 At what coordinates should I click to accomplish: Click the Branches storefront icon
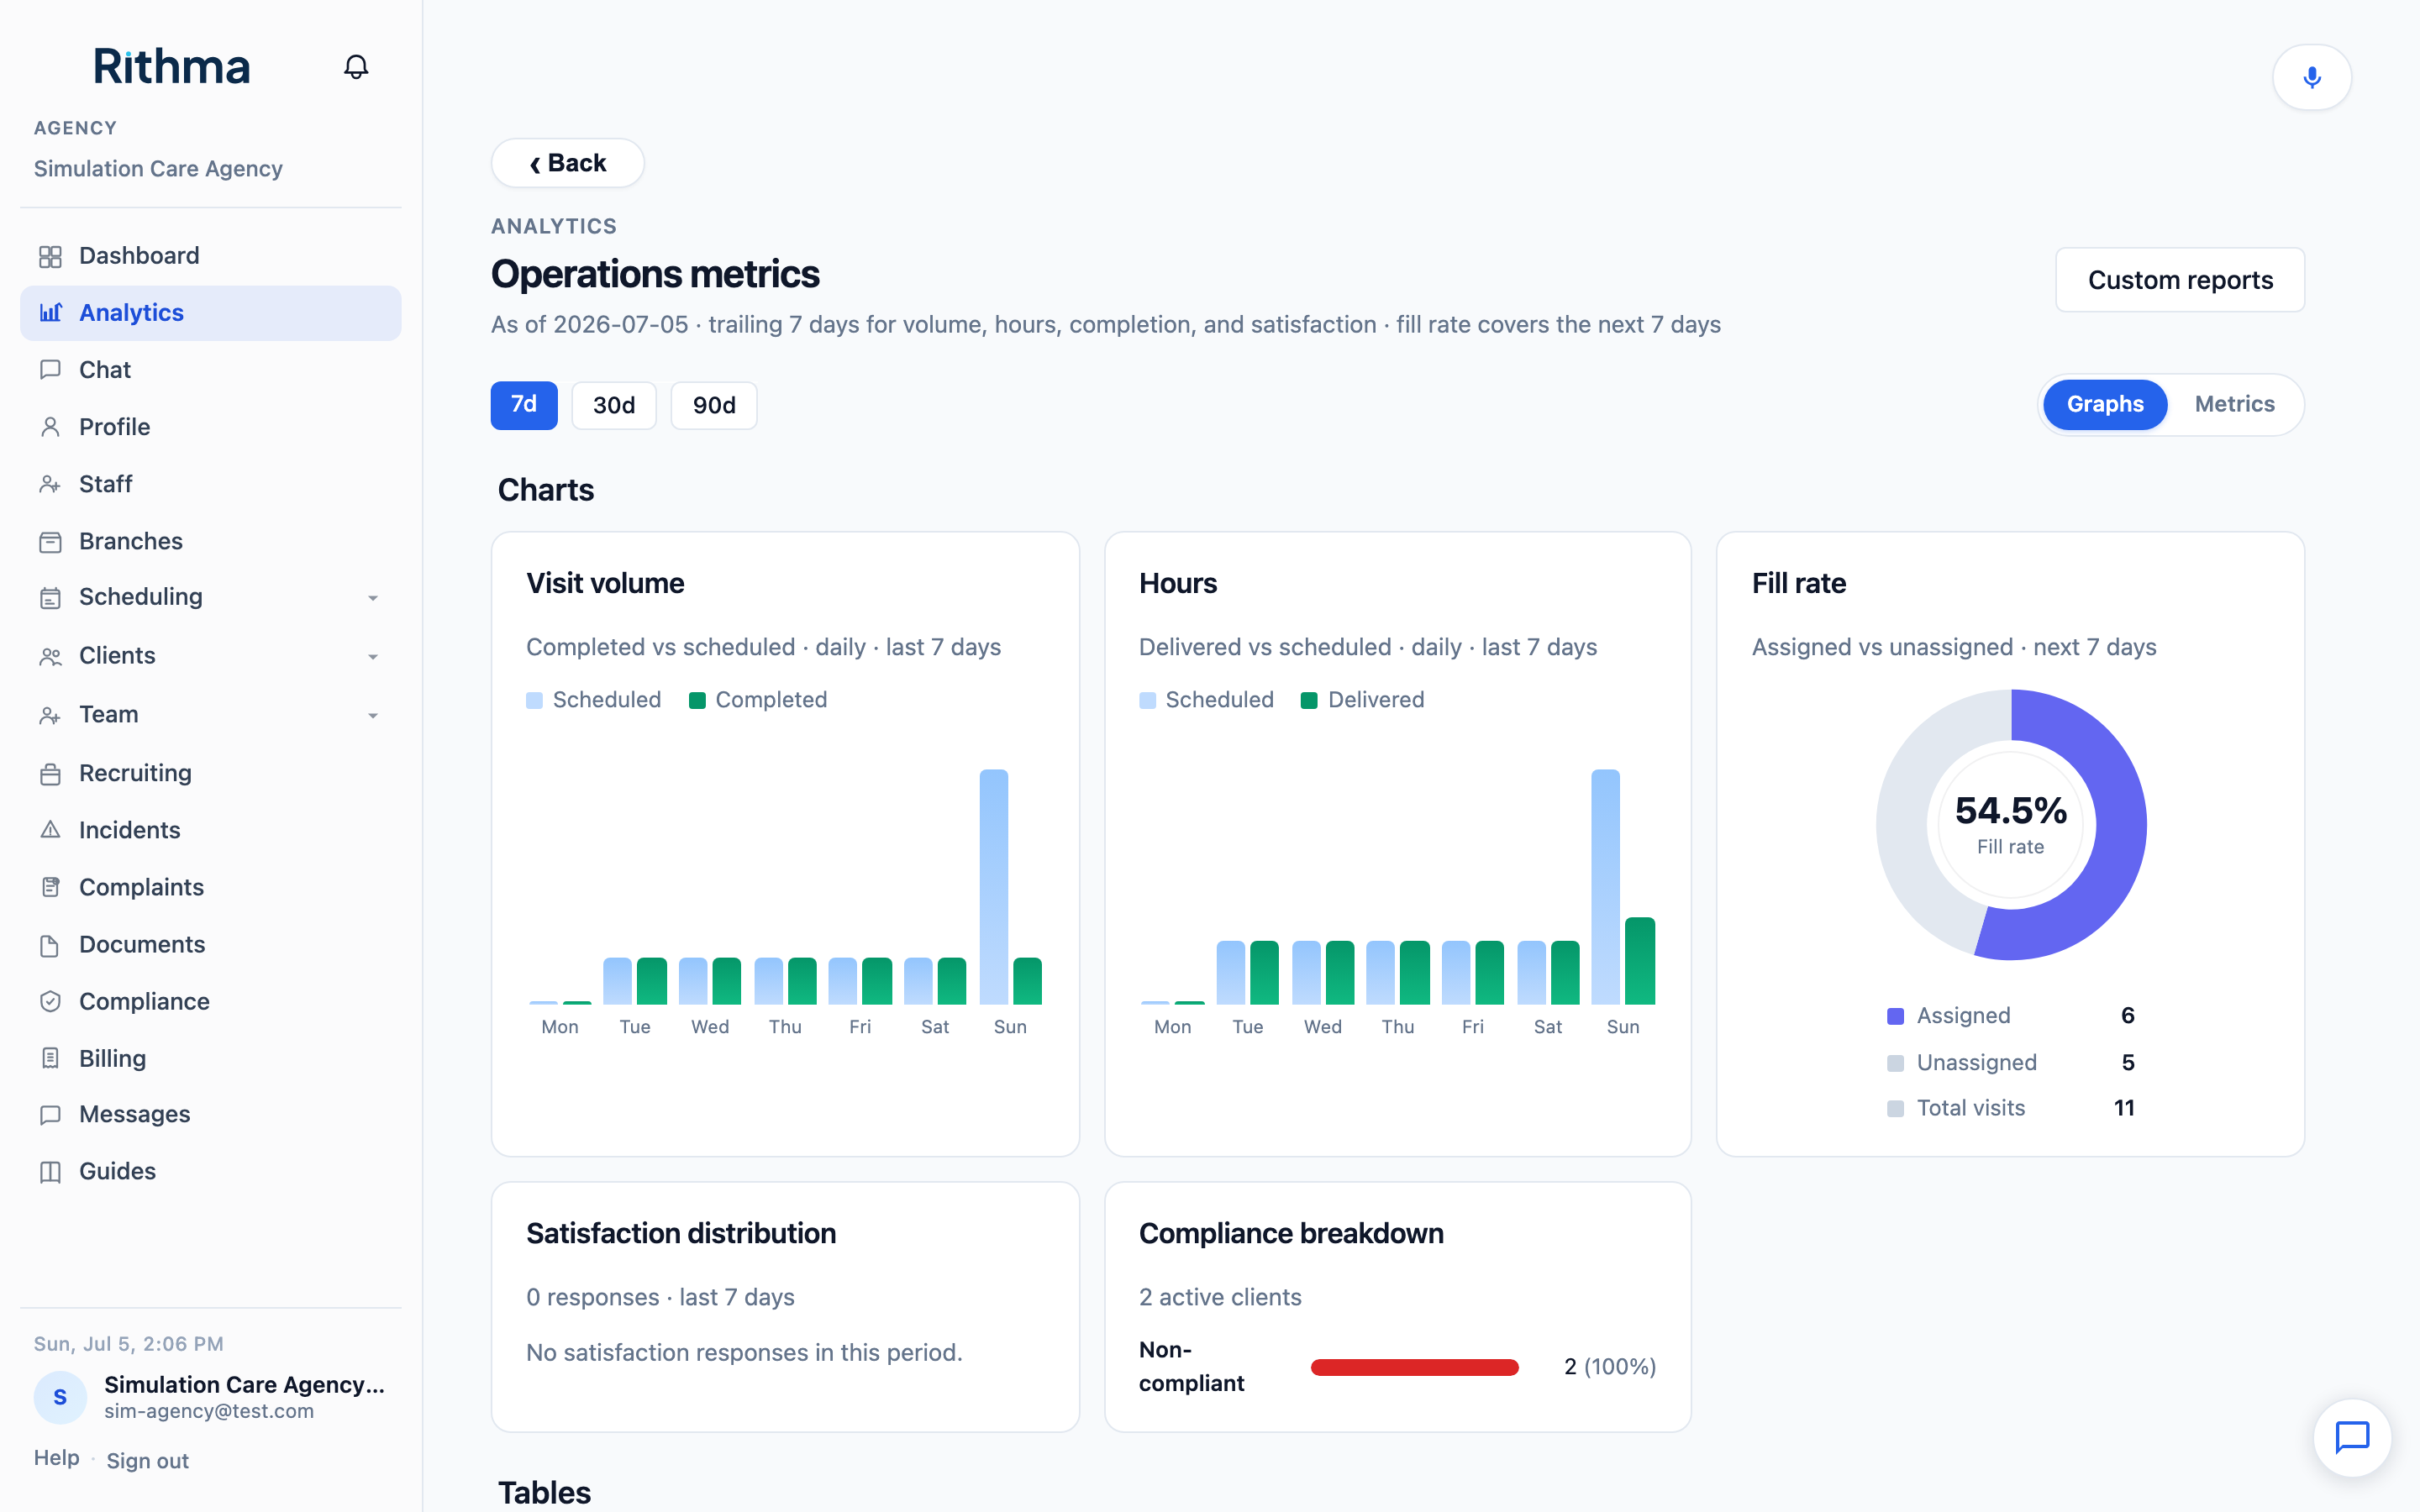tap(50, 541)
